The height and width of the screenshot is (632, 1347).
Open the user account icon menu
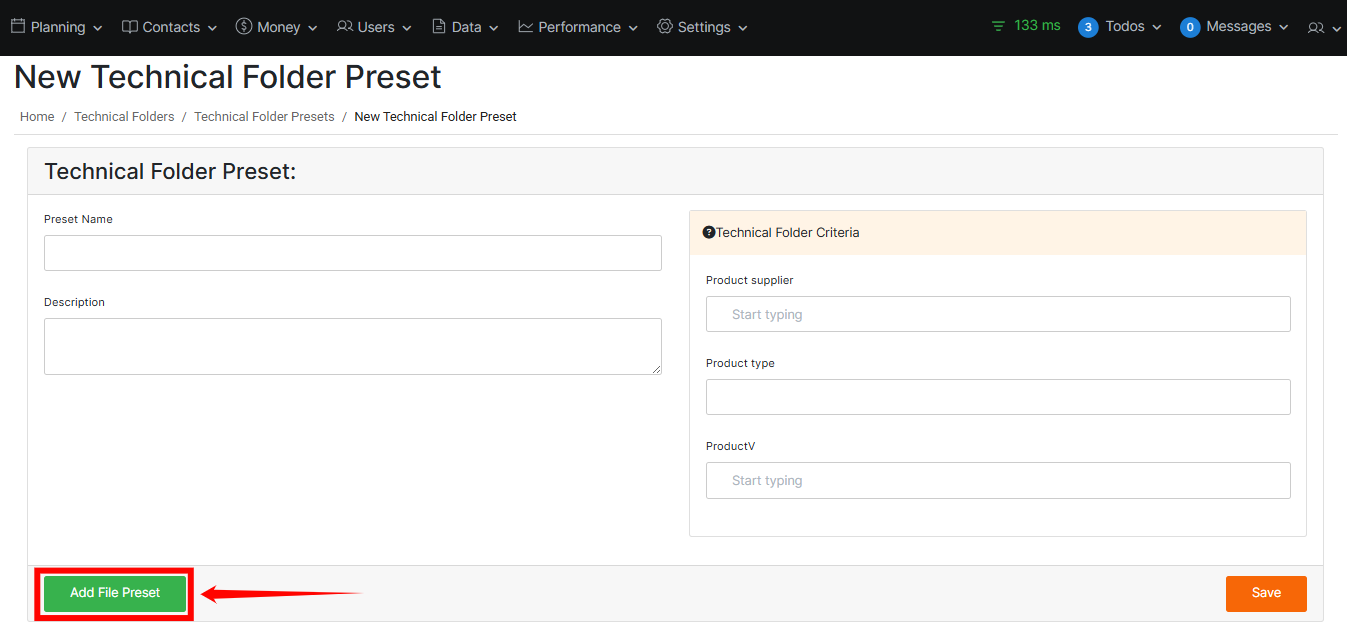pos(1324,28)
